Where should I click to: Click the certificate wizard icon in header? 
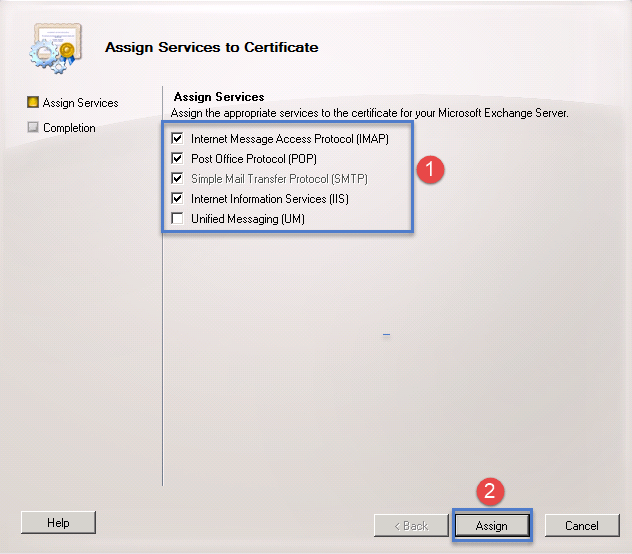point(56,48)
